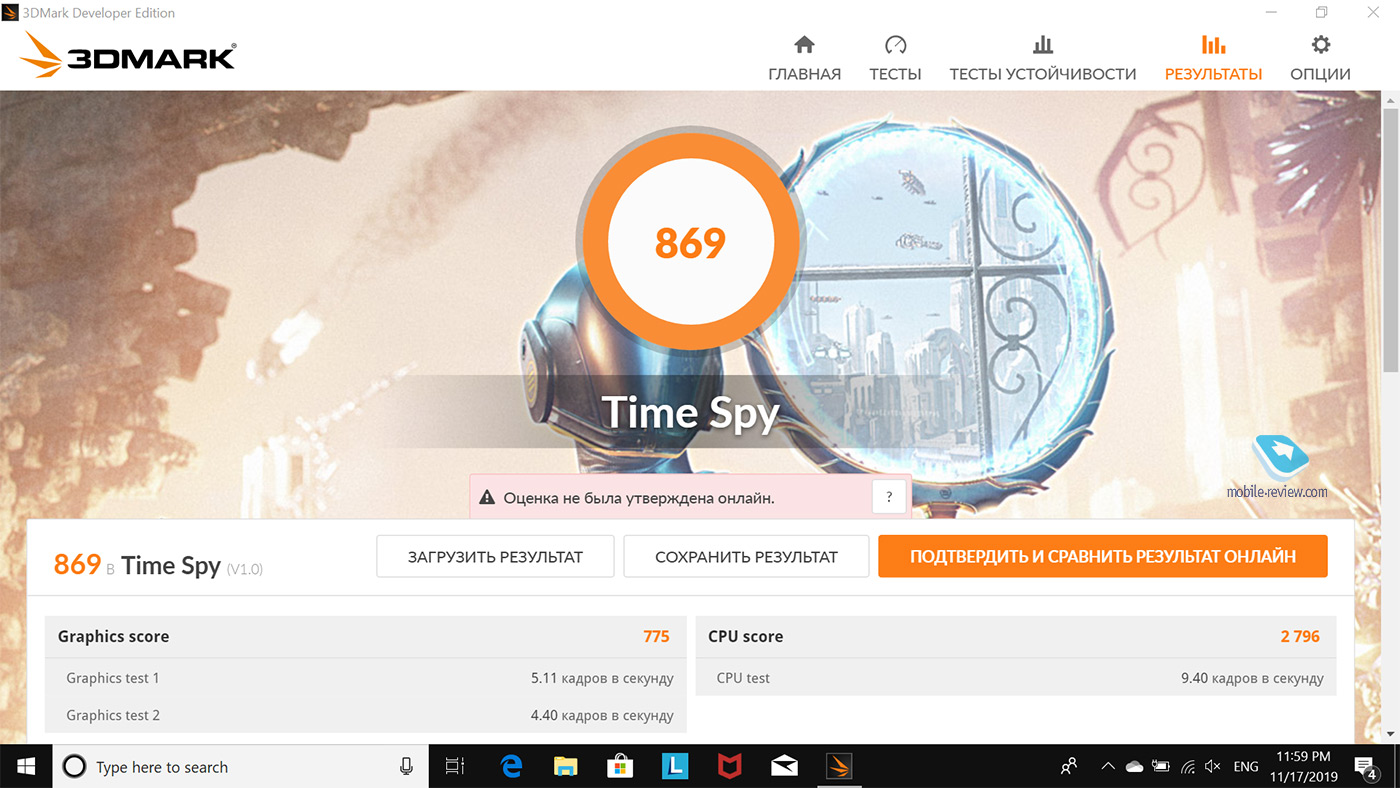Open the ГЛАВНАЯ home tab
This screenshot has width=1400, height=788.
click(804, 58)
